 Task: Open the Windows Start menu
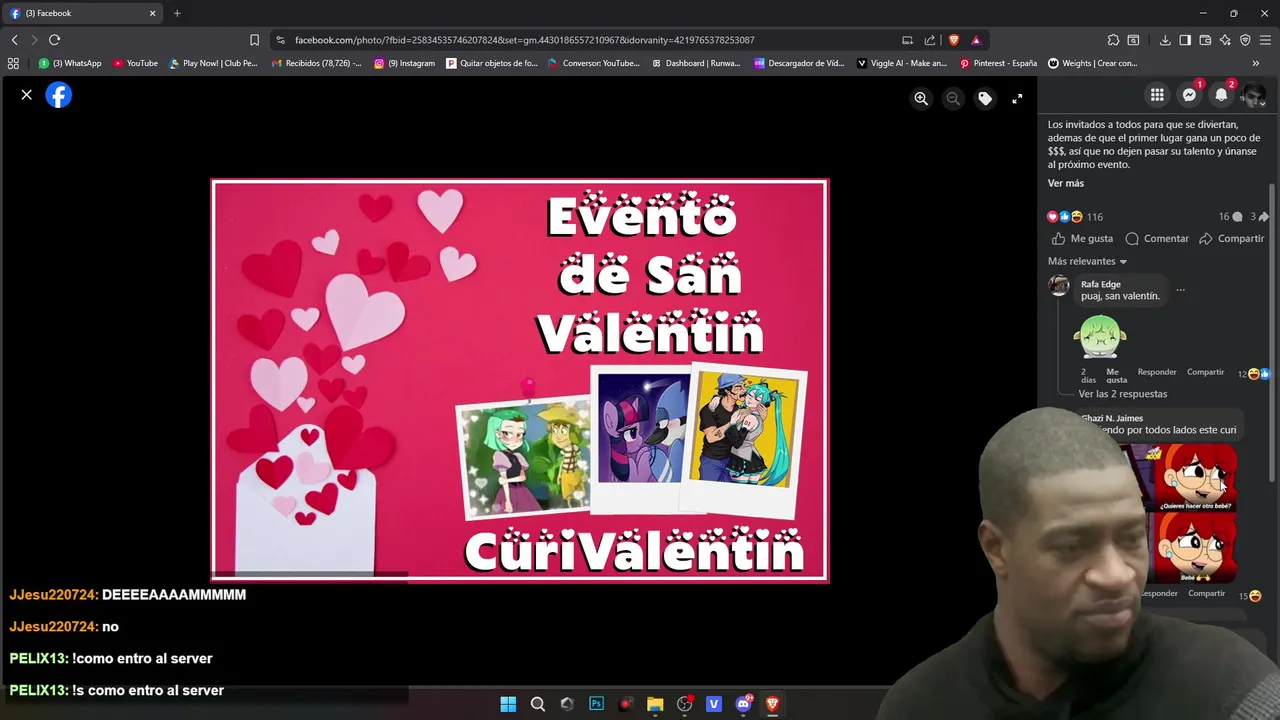pyautogui.click(x=508, y=704)
